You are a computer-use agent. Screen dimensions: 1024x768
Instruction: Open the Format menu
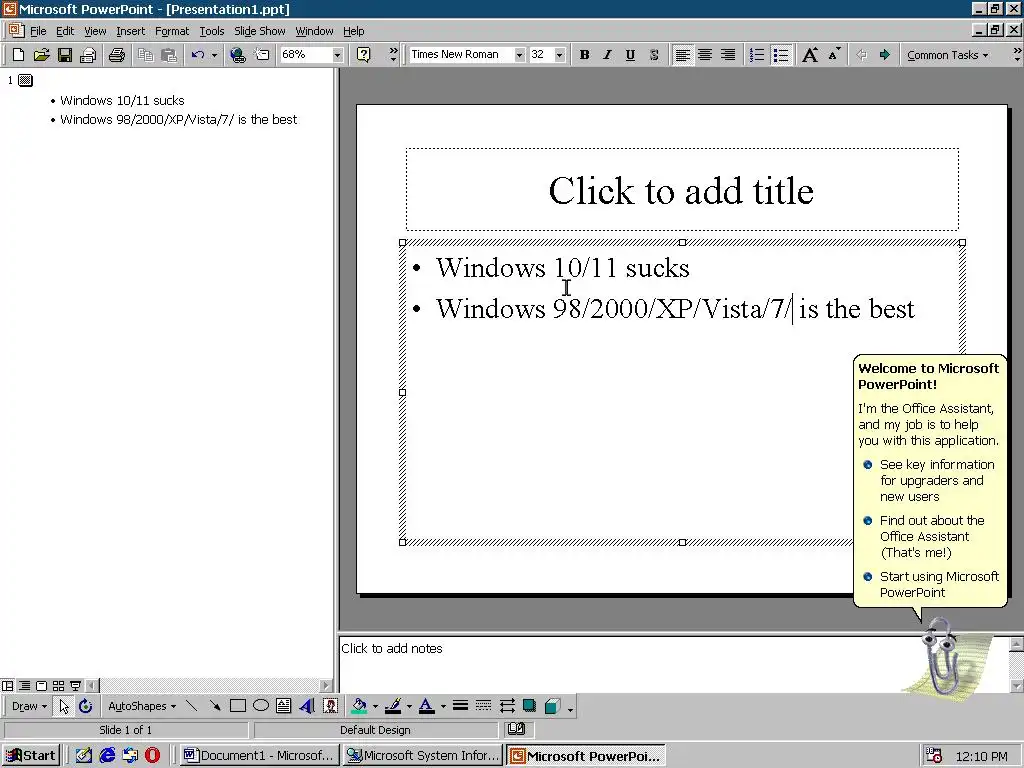(172, 31)
